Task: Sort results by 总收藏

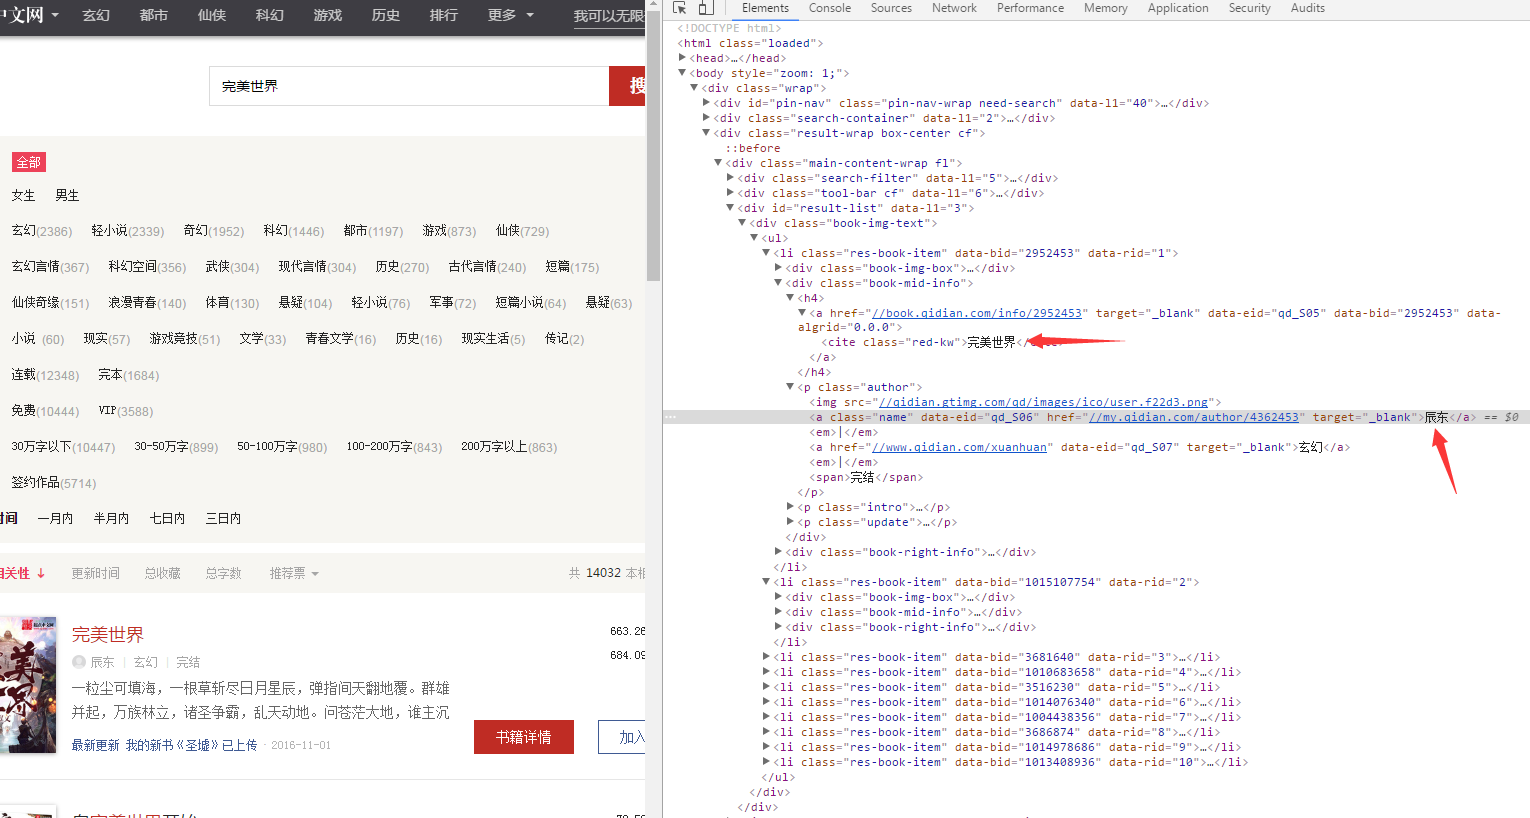Action: coord(163,573)
